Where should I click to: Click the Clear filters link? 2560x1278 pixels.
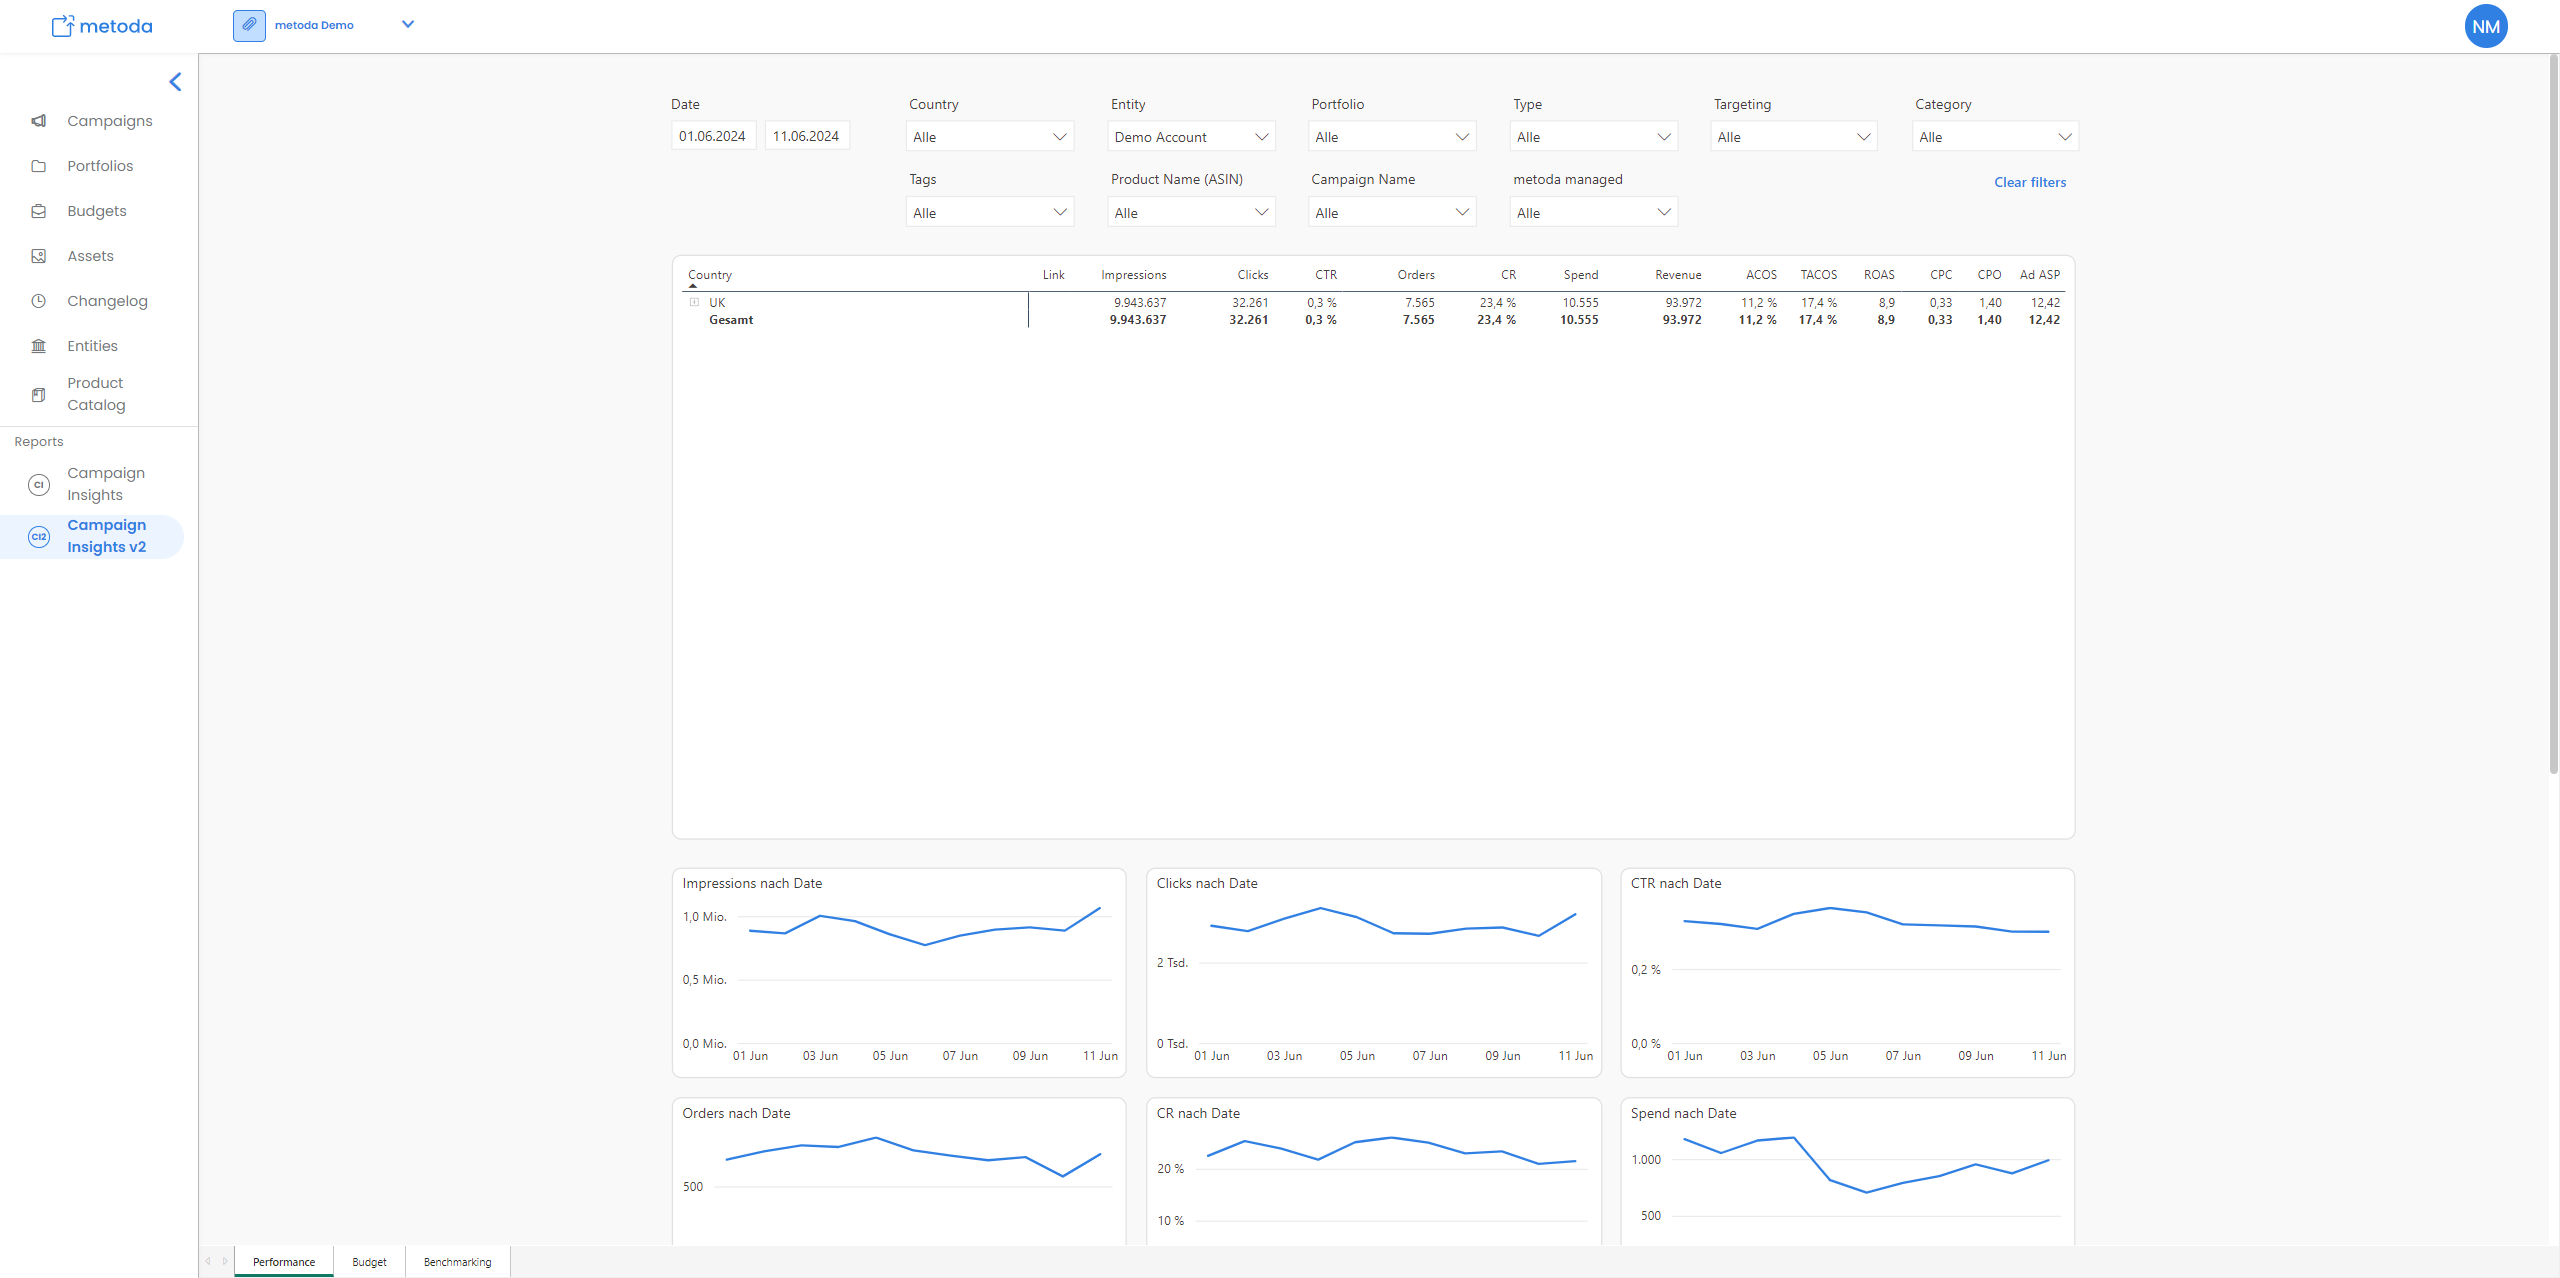tap(2029, 182)
